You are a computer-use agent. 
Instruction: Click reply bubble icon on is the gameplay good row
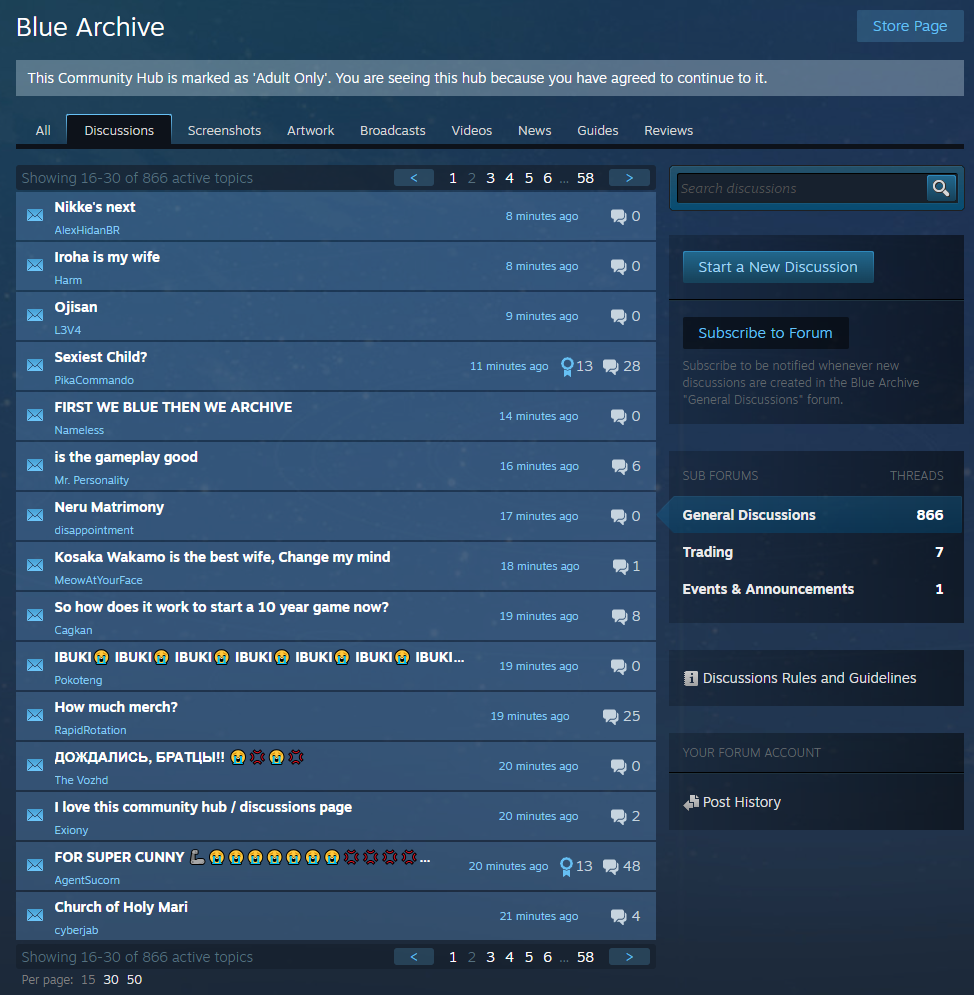(x=619, y=466)
